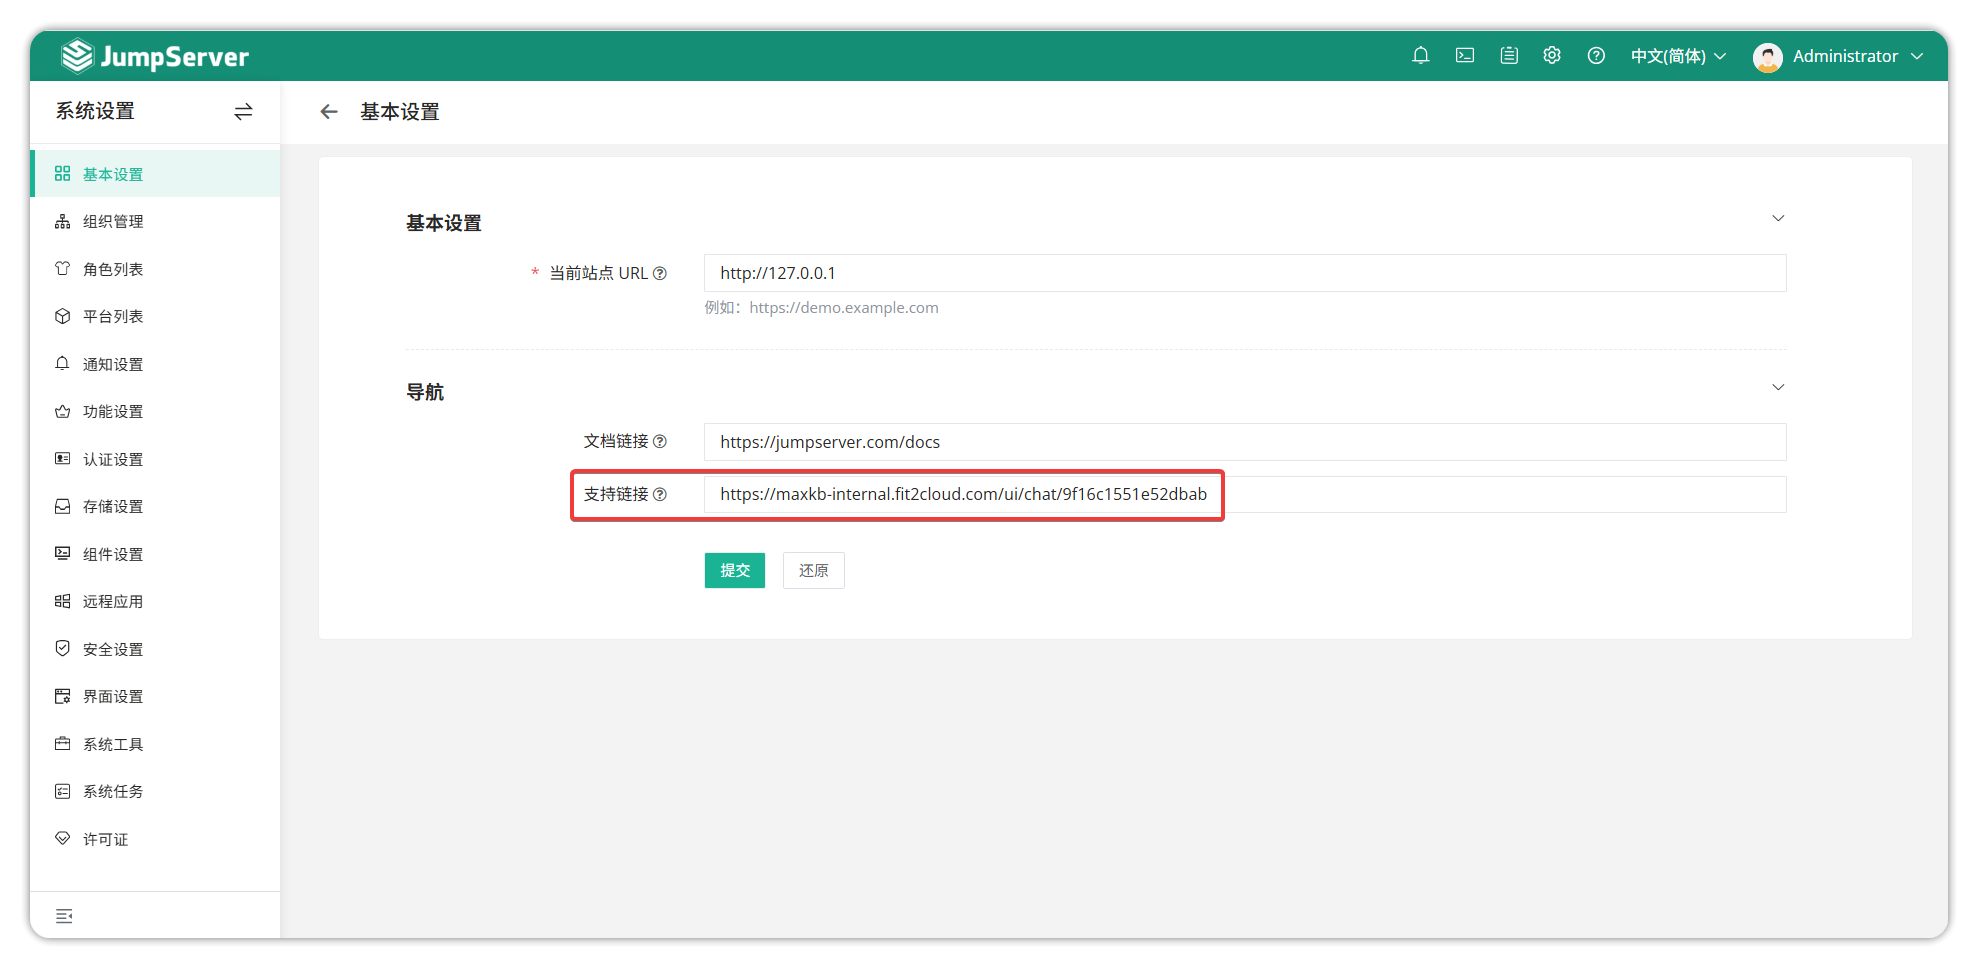The width and height of the screenshot is (1978, 958).
Task: Submit the form with 提交 button
Action: (x=734, y=570)
